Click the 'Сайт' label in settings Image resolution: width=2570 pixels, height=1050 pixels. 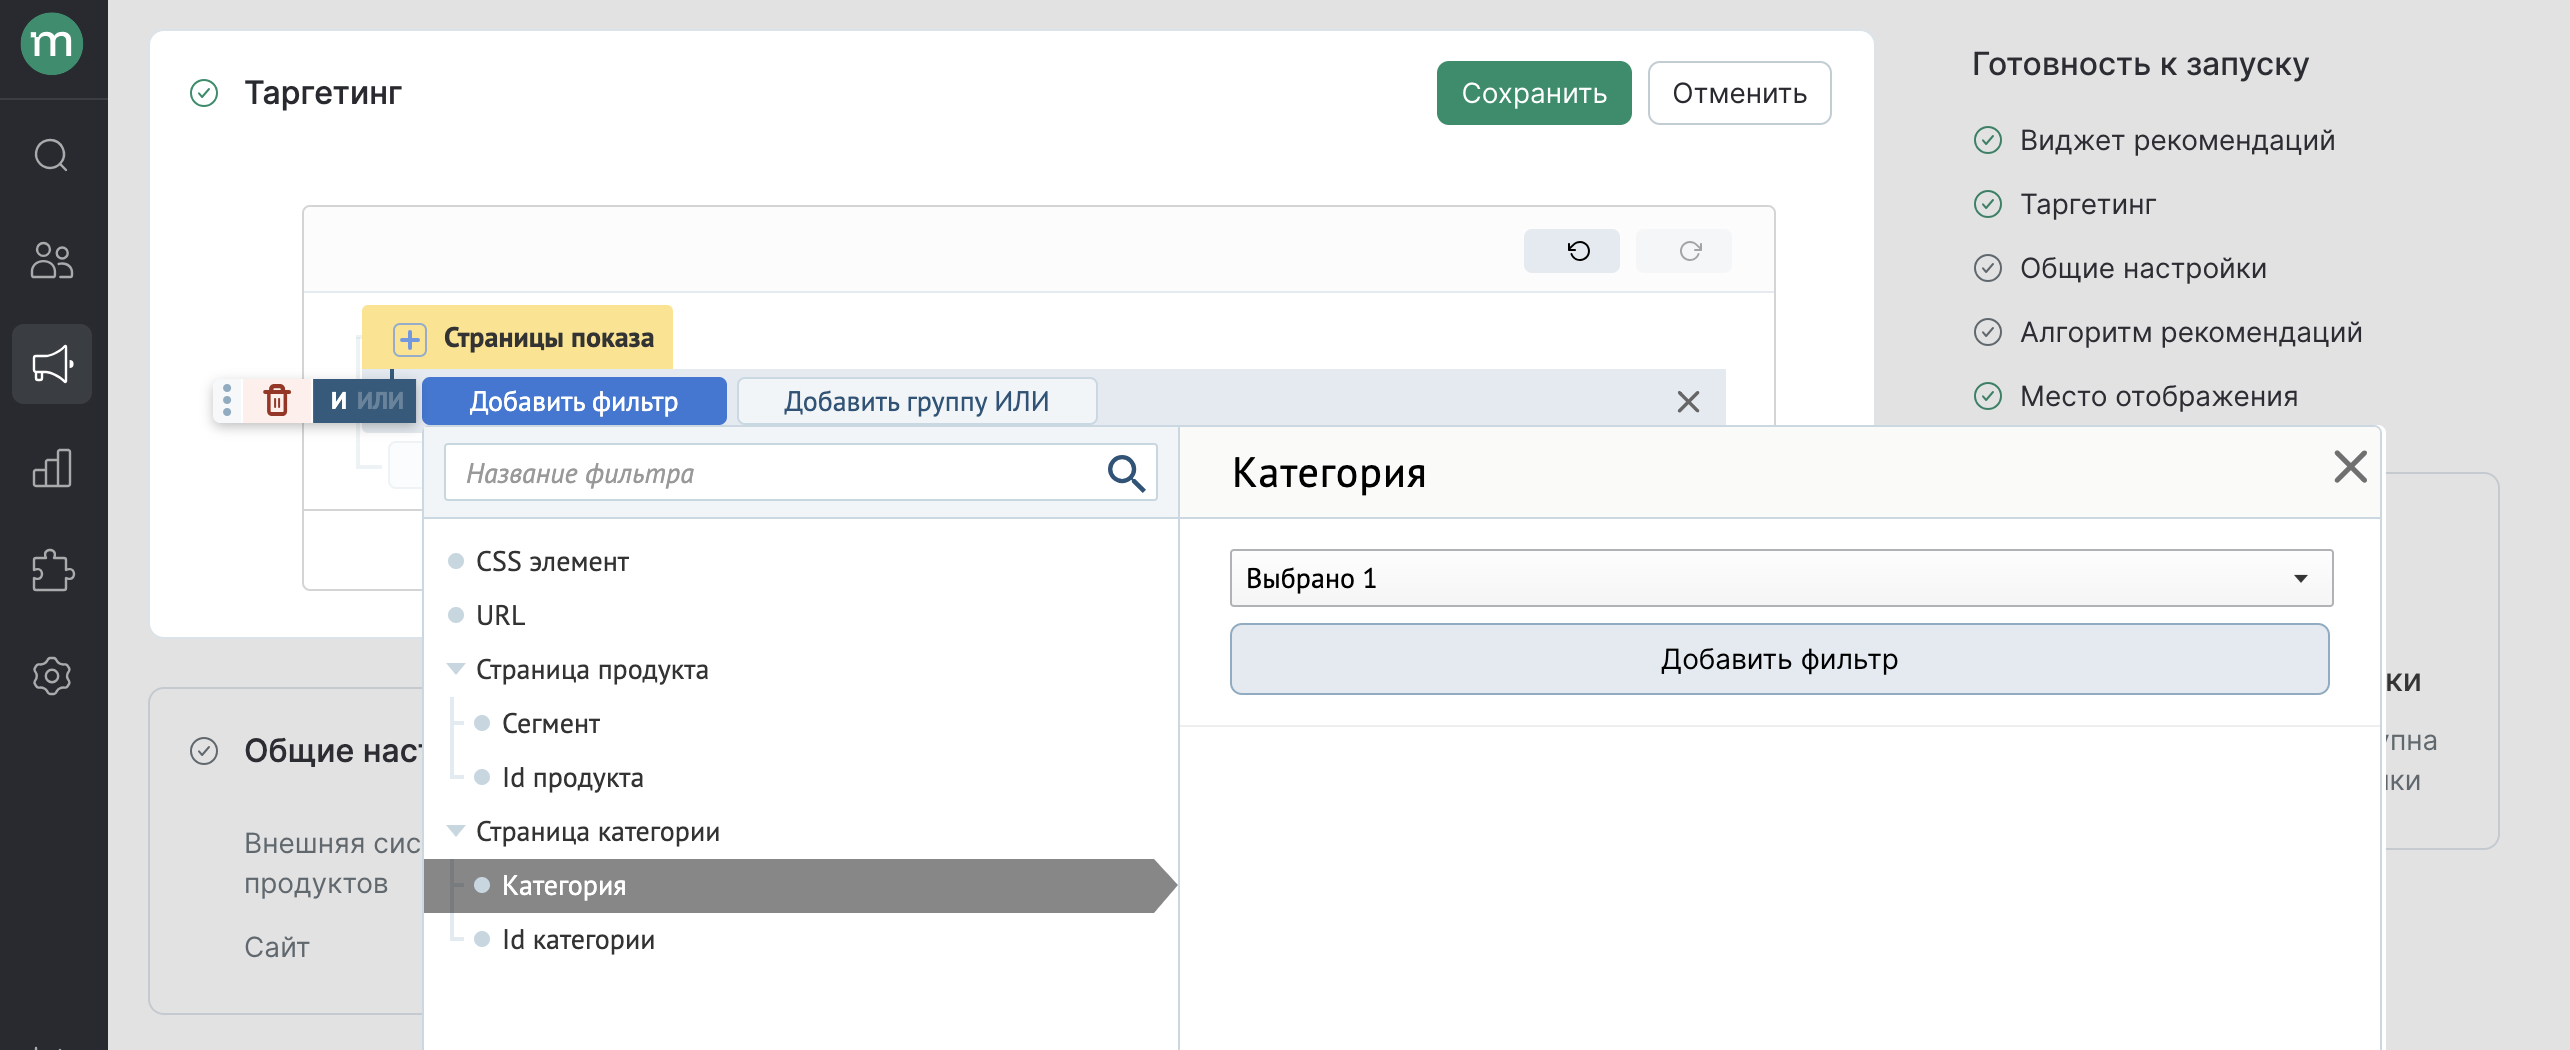coord(277,947)
